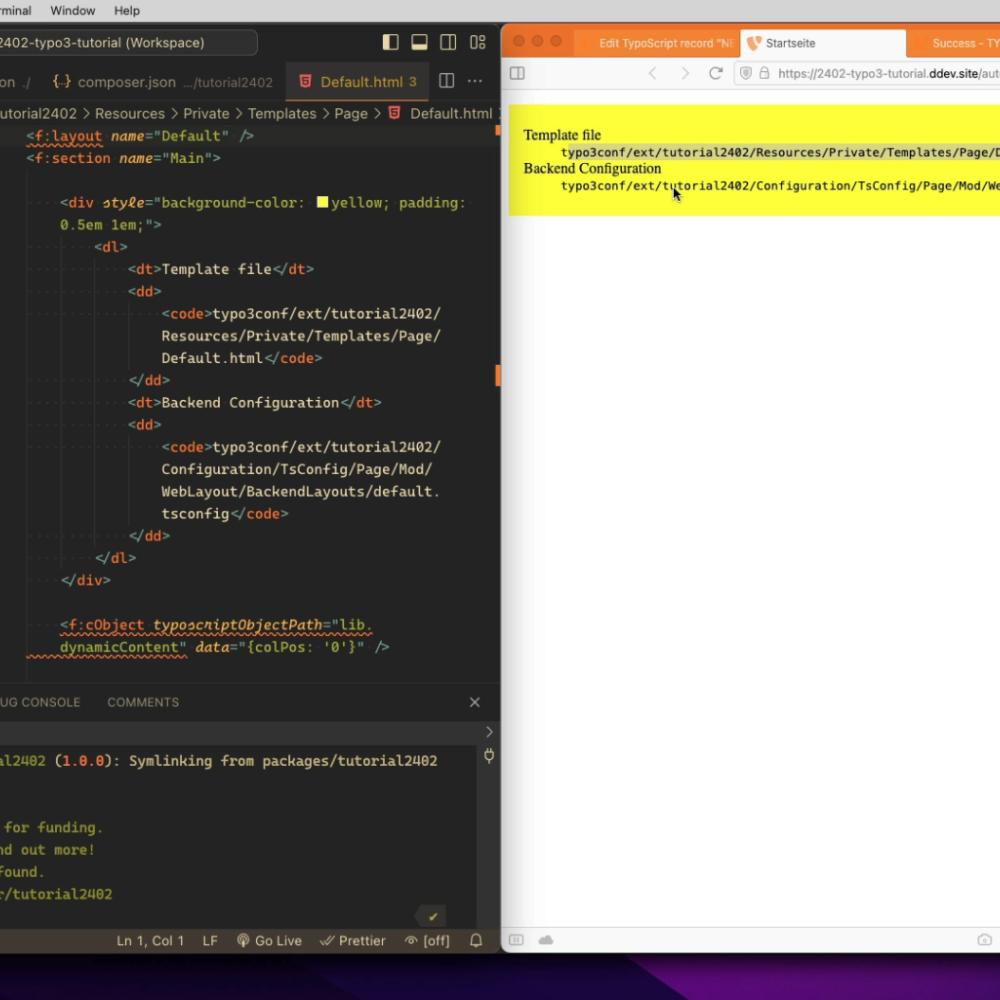Viewport: 1000px width, 1000px height.
Task: Click the camera icon in browser footer
Action: pyautogui.click(x=985, y=939)
